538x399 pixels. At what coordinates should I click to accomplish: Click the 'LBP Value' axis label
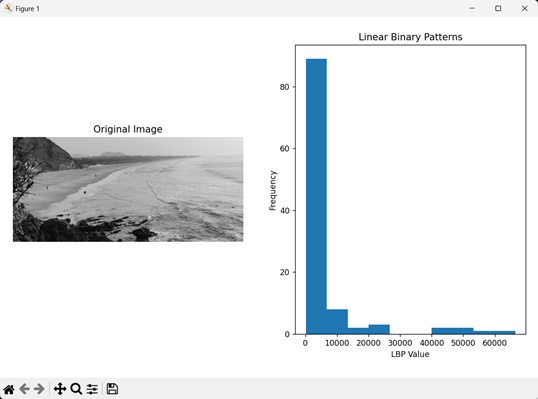[410, 354]
